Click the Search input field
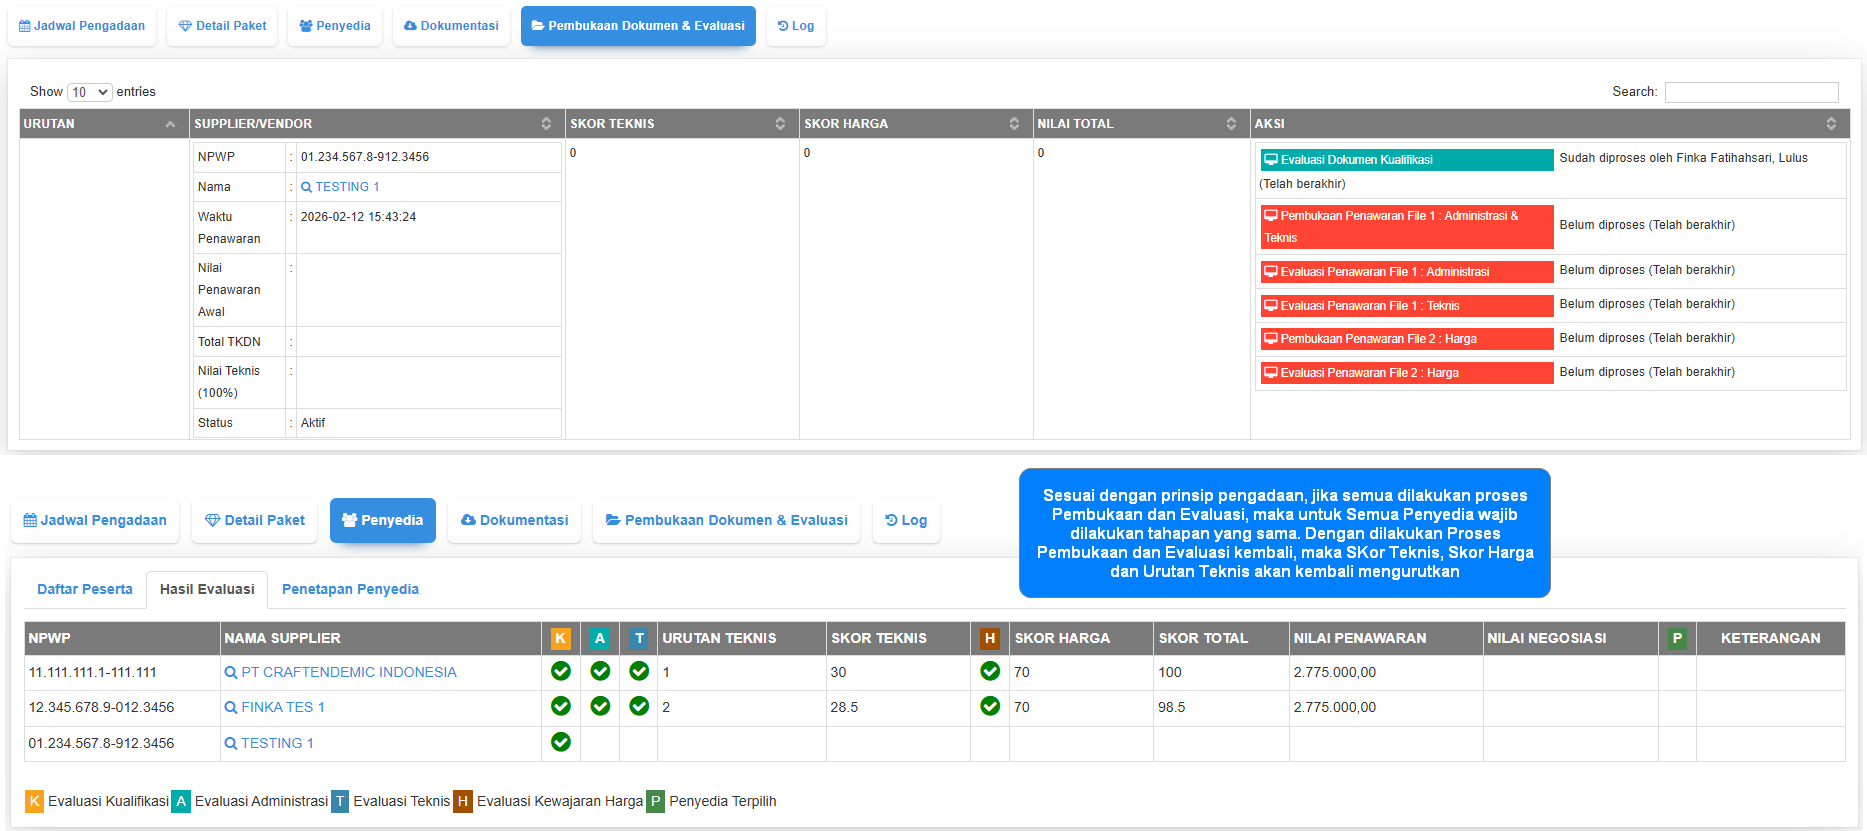The image size is (1867, 831). [1751, 92]
